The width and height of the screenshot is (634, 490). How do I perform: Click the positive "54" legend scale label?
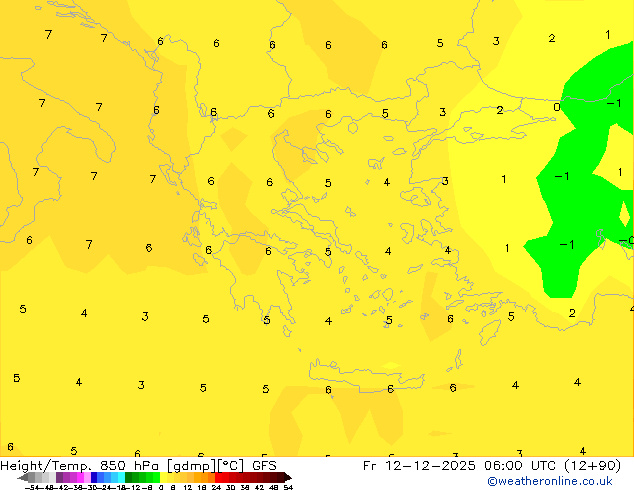(288, 487)
